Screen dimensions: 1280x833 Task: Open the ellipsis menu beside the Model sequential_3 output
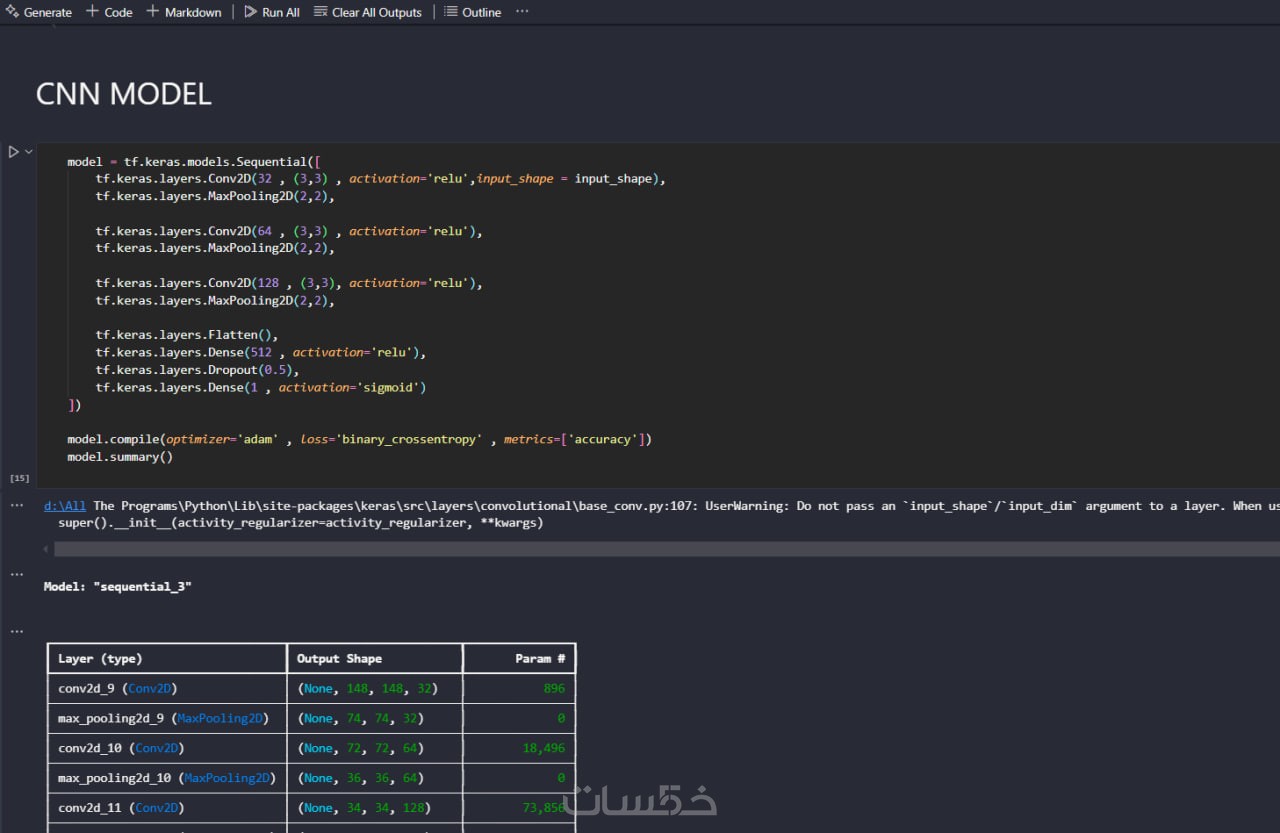click(16, 575)
